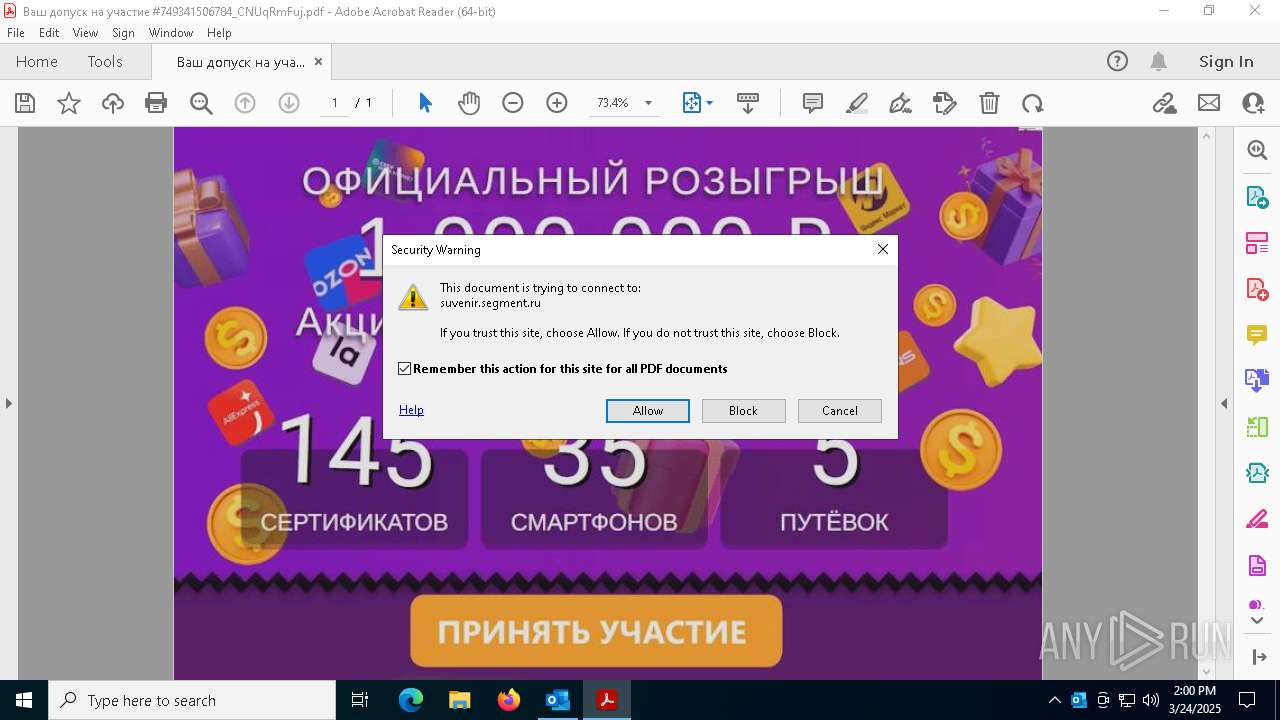The image size is (1280, 720).
Task: Click the Block button
Action: 743,411
